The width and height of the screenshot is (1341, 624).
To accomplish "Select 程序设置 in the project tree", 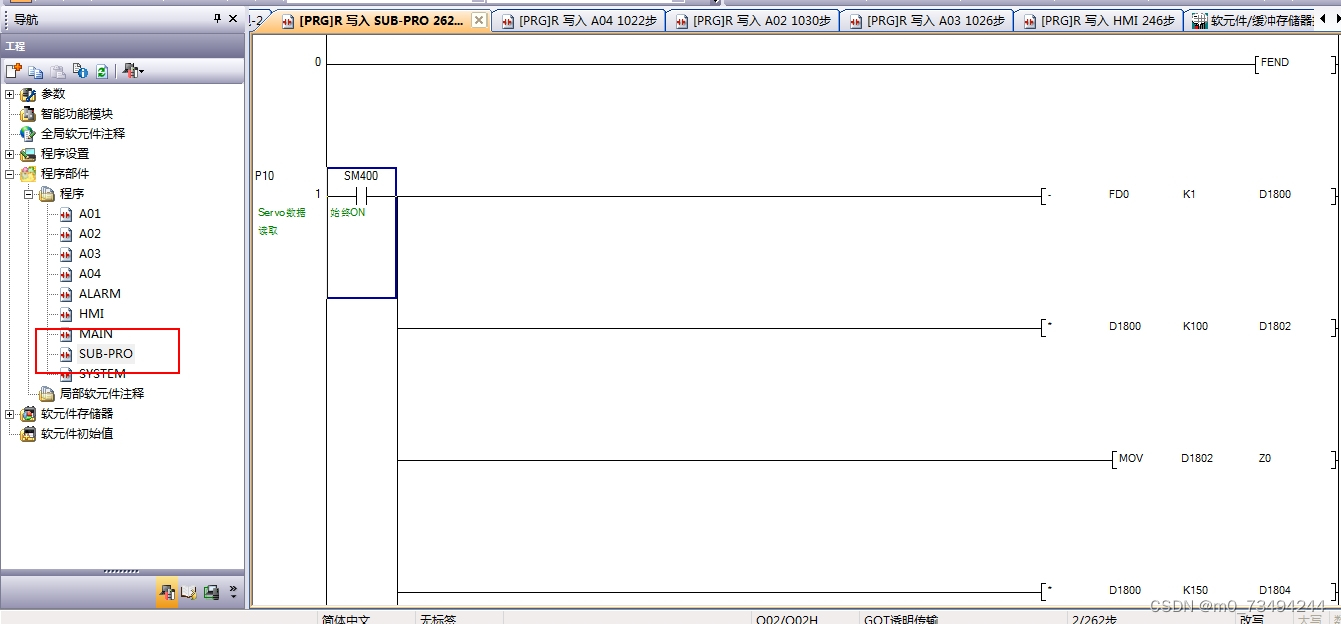I will 65,154.
